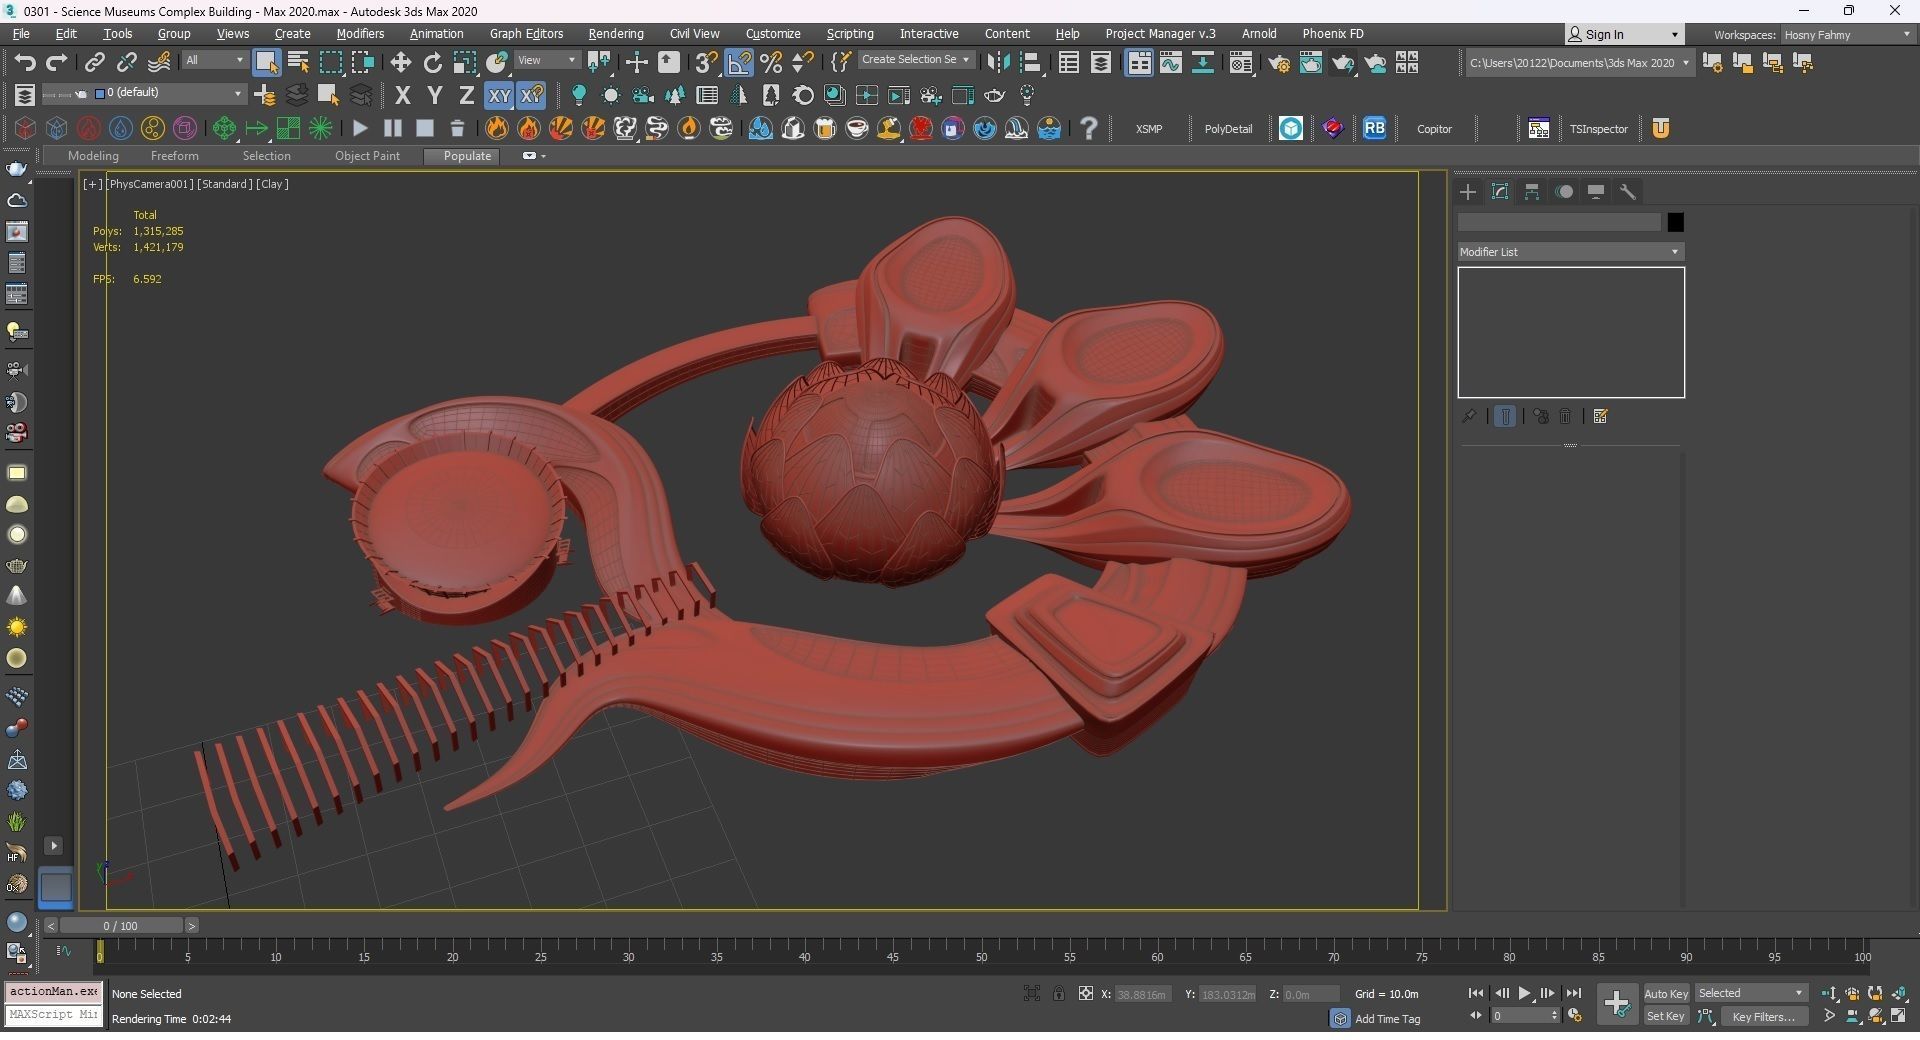1920x1040 pixels.
Task: Click the XSMP button
Action: (x=1149, y=129)
